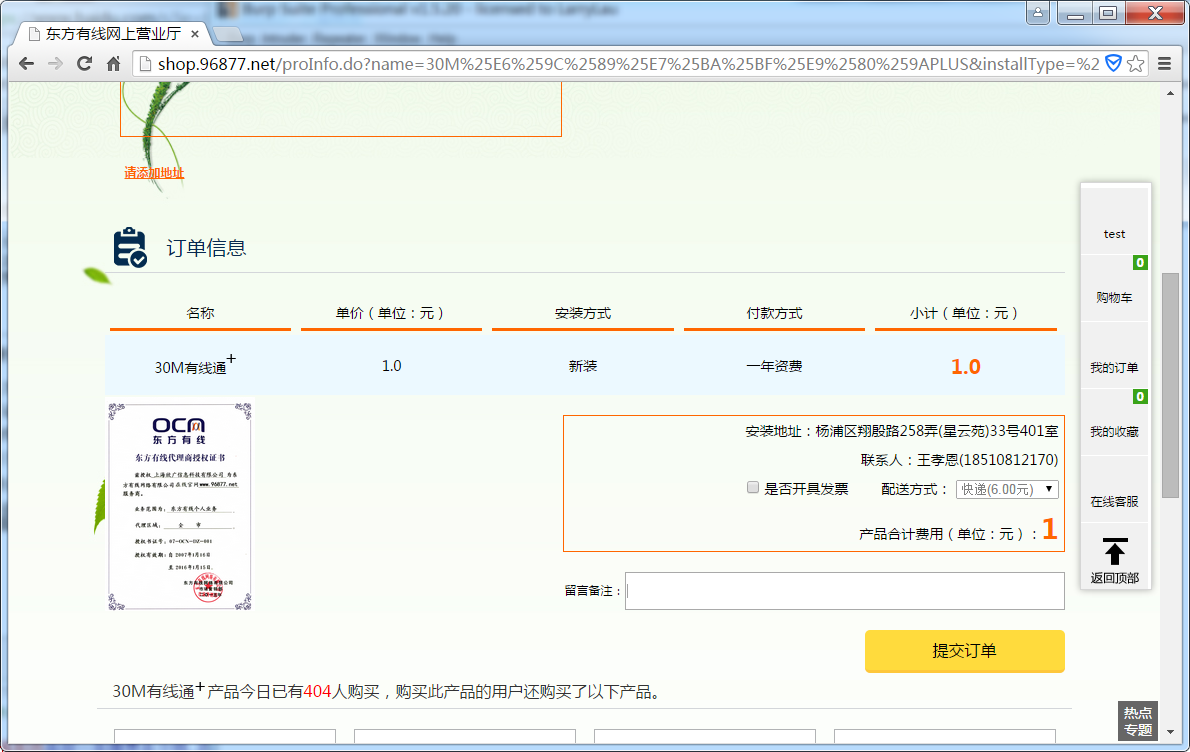Image resolution: width=1190 pixels, height=752 pixels.
Task: Click the 联系人 王孝恩 contact line
Action: (959, 460)
